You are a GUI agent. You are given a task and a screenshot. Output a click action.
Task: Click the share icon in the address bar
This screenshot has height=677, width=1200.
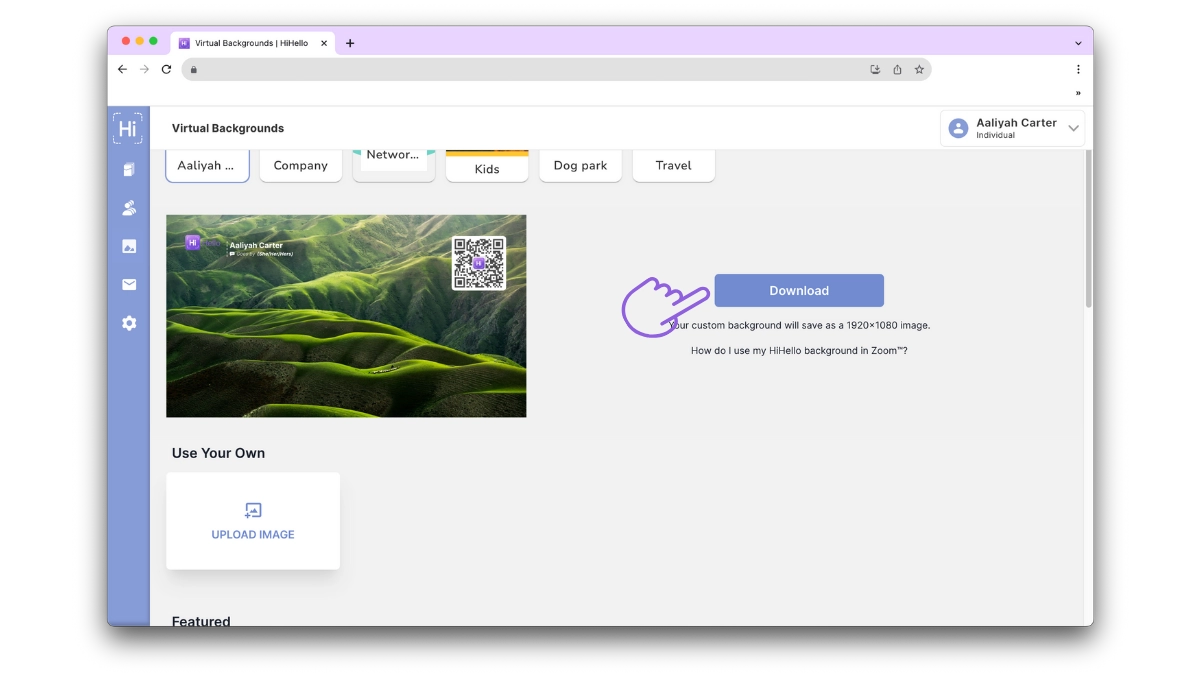[897, 69]
